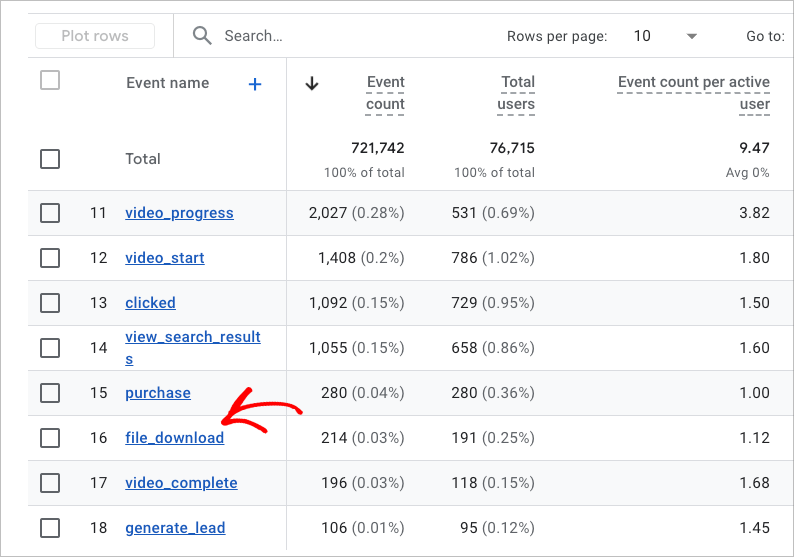
Task: Sort by Event count per active user
Action: 694,93
